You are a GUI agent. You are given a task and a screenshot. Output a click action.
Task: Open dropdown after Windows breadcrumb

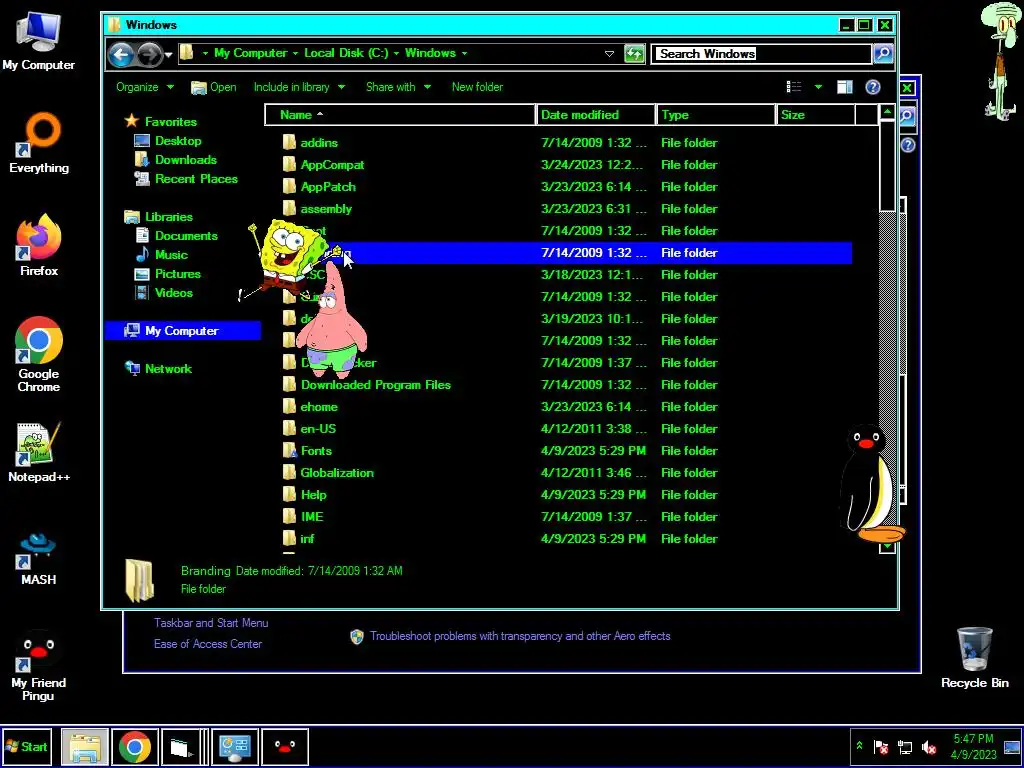[464, 54]
